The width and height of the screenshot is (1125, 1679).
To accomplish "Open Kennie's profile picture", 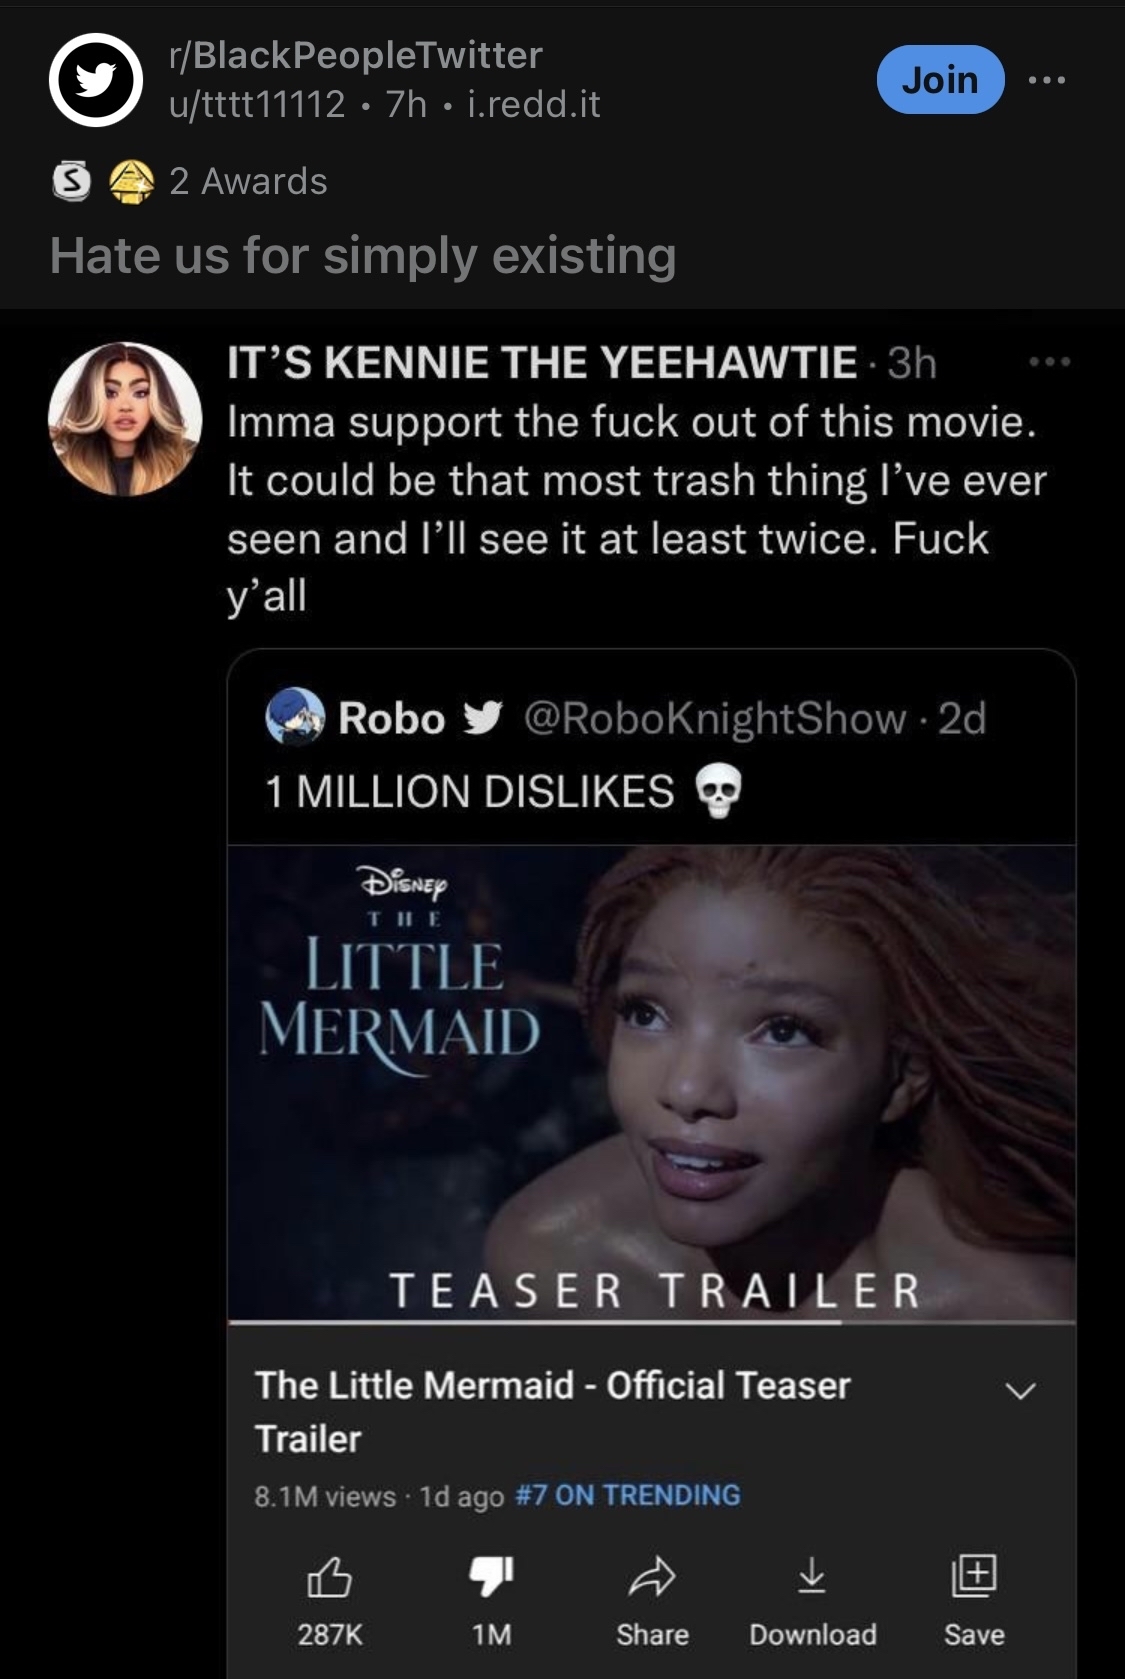I will (x=125, y=419).
